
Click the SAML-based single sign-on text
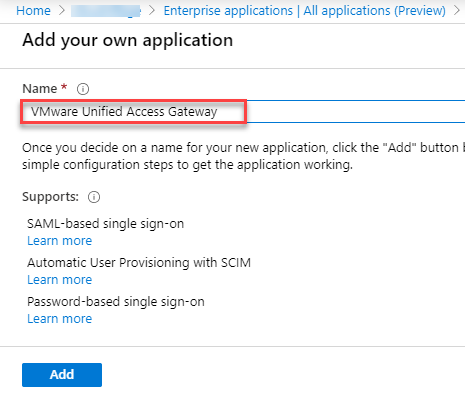[x=105, y=224]
